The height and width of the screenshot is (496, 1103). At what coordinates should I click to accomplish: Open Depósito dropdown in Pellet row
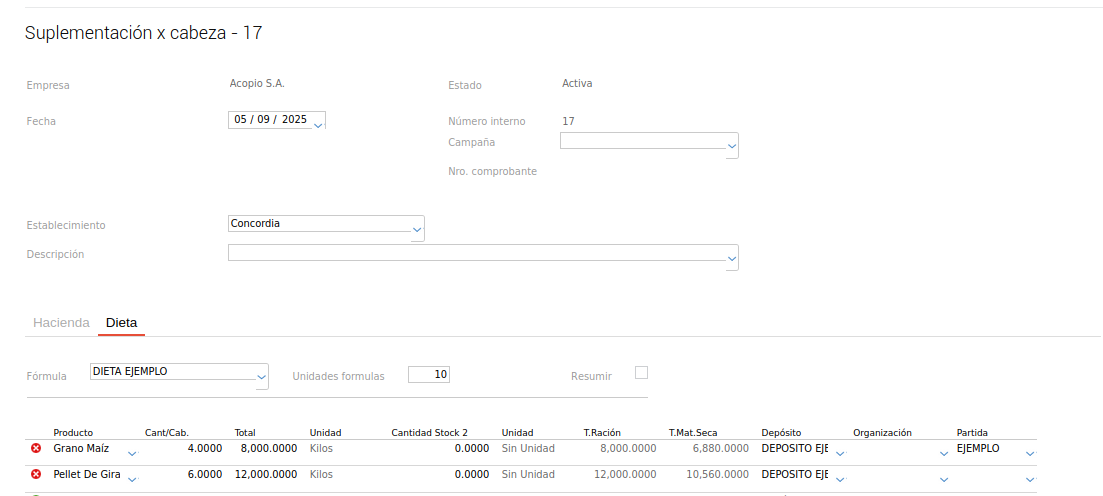pyautogui.click(x=840, y=479)
